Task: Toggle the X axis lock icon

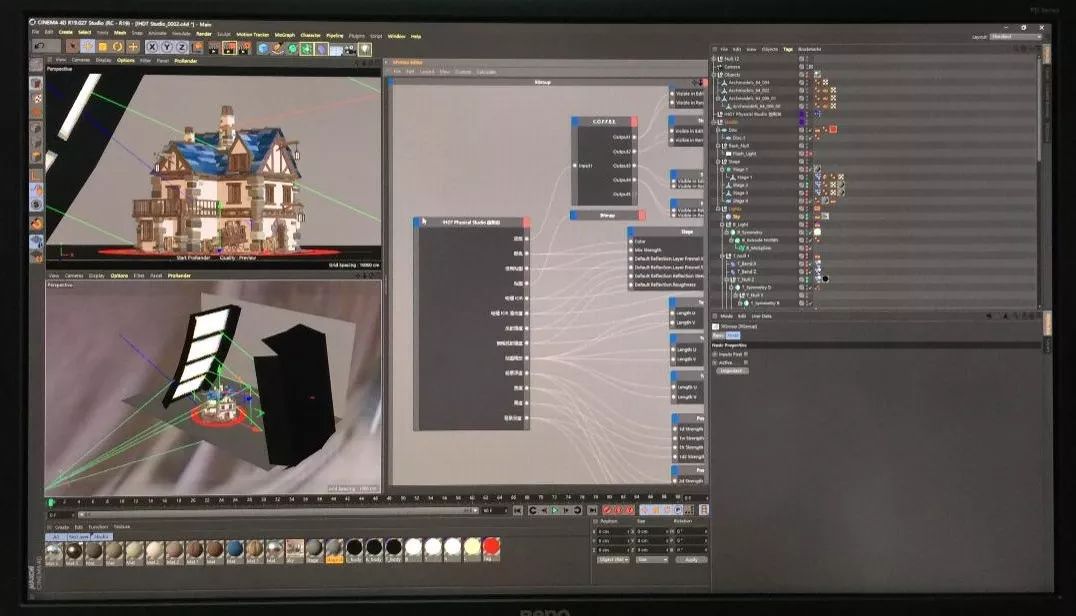Action: (x=153, y=46)
